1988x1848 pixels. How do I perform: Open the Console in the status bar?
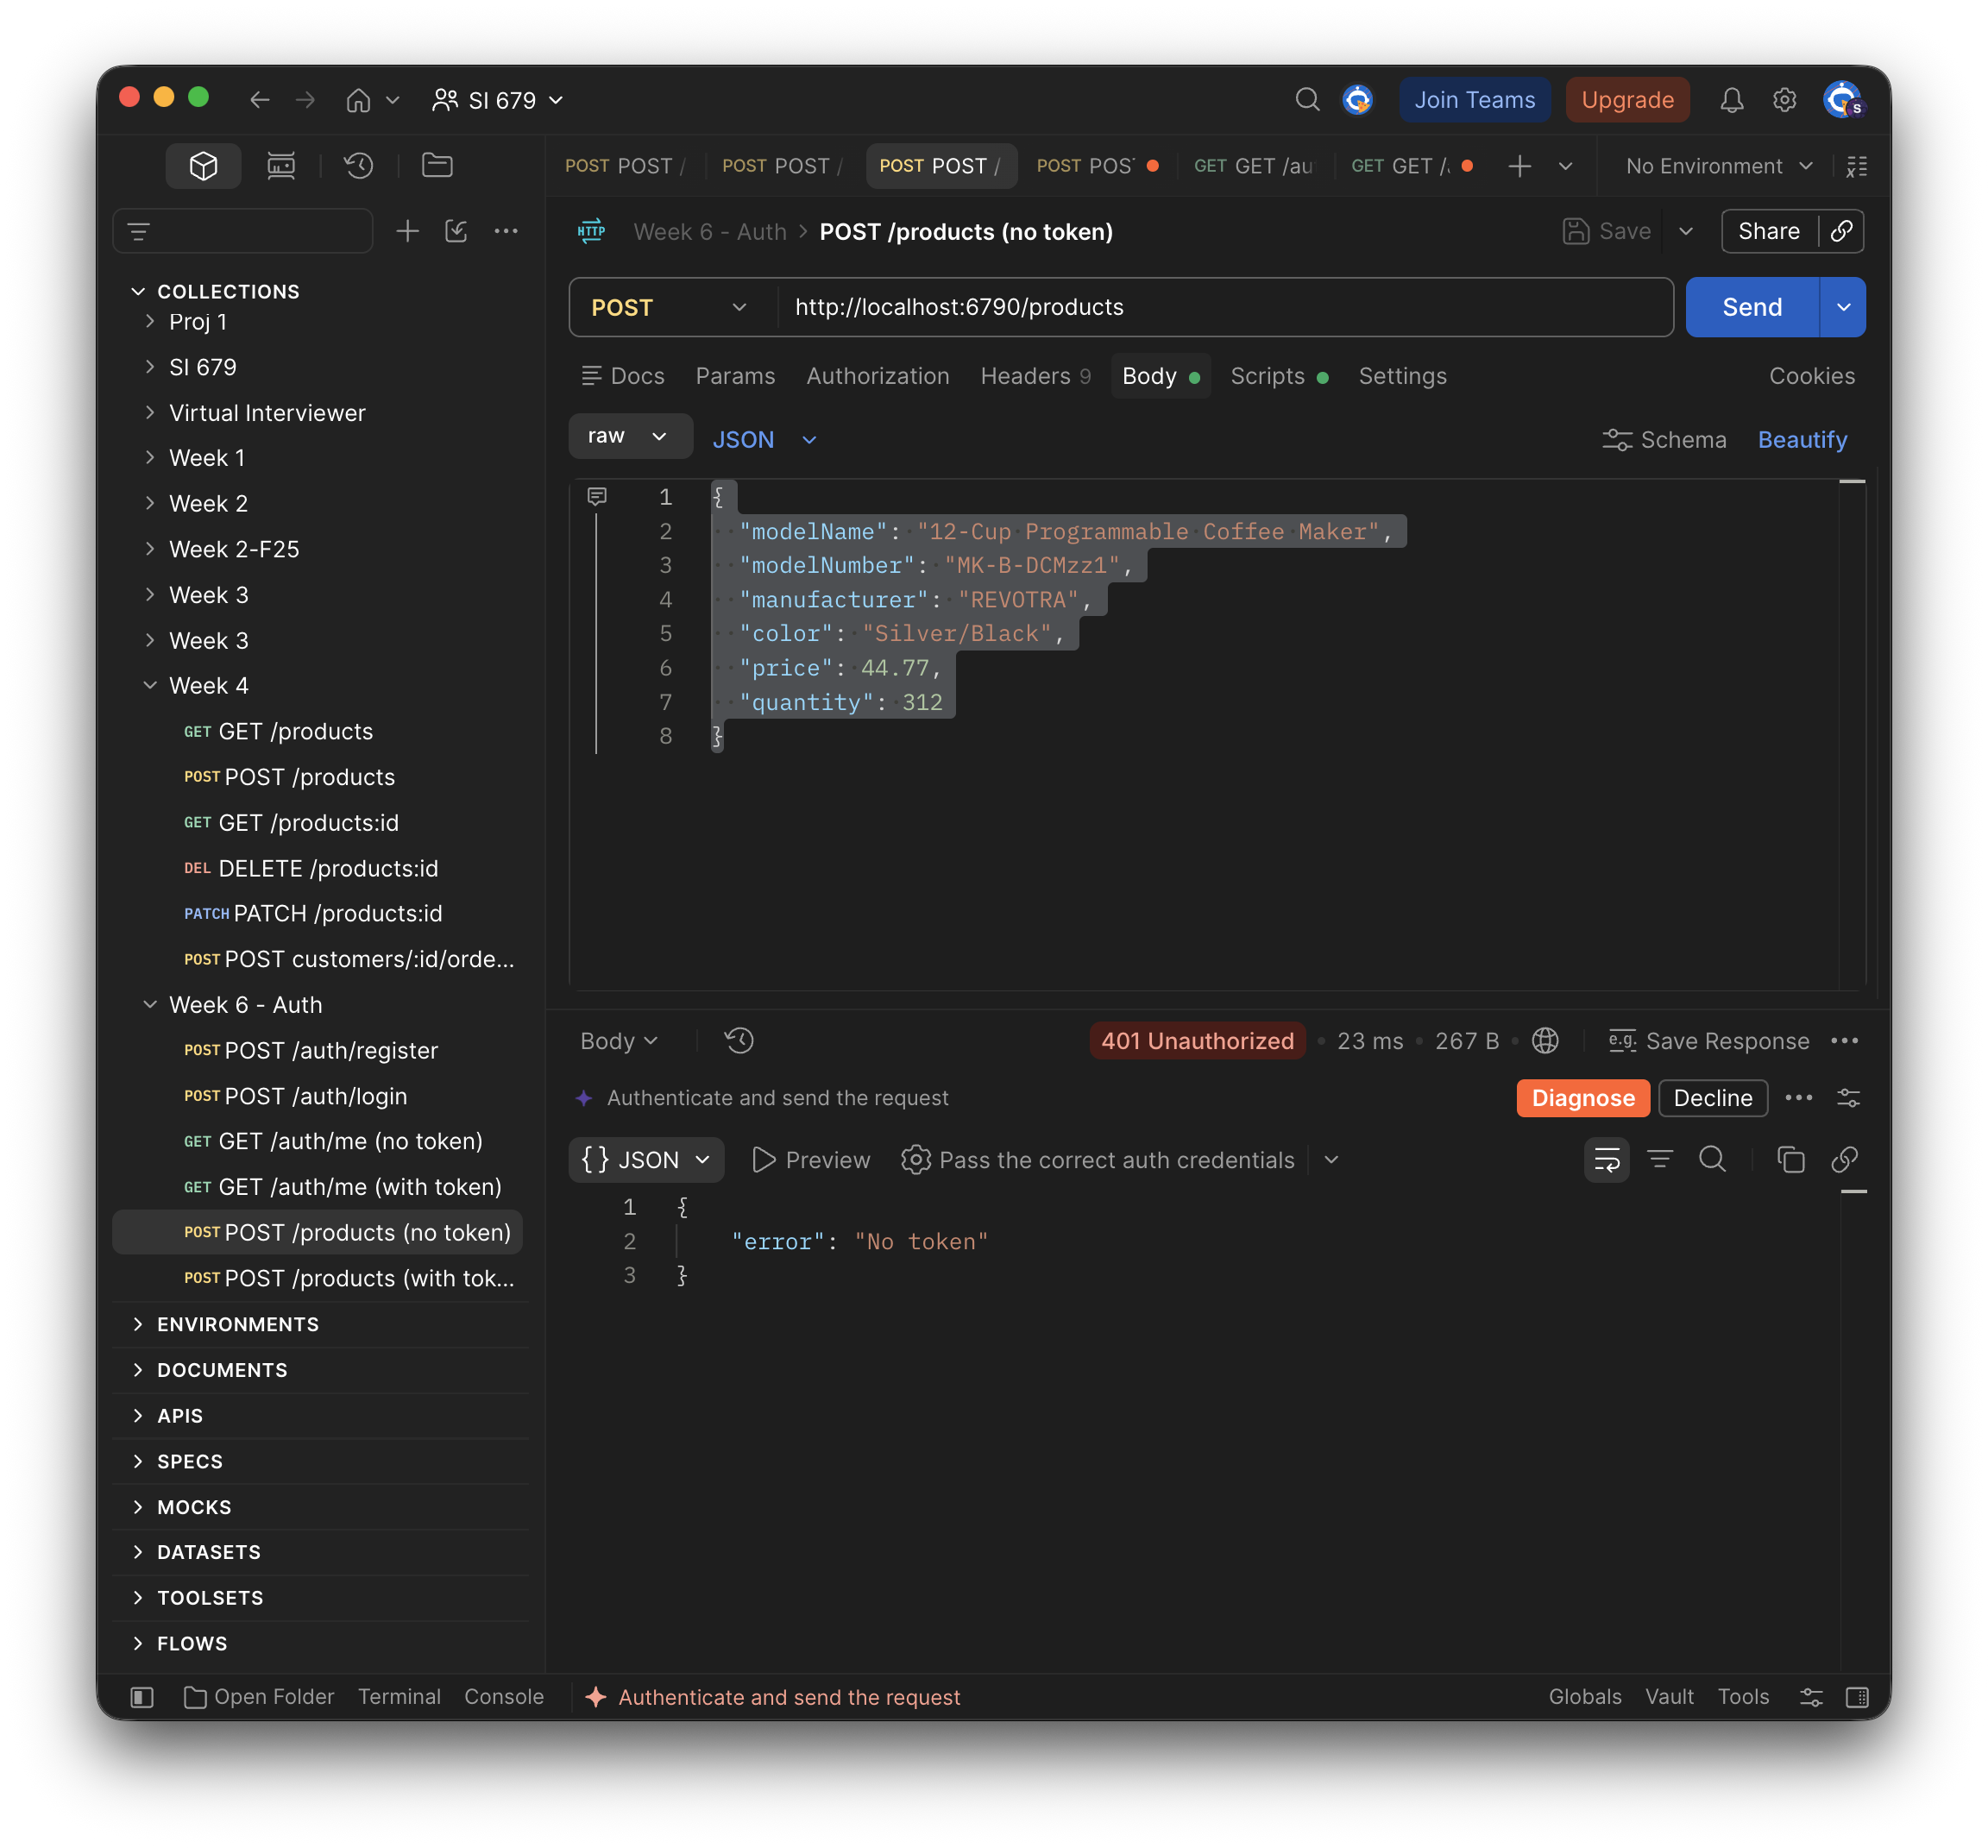[504, 1697]
